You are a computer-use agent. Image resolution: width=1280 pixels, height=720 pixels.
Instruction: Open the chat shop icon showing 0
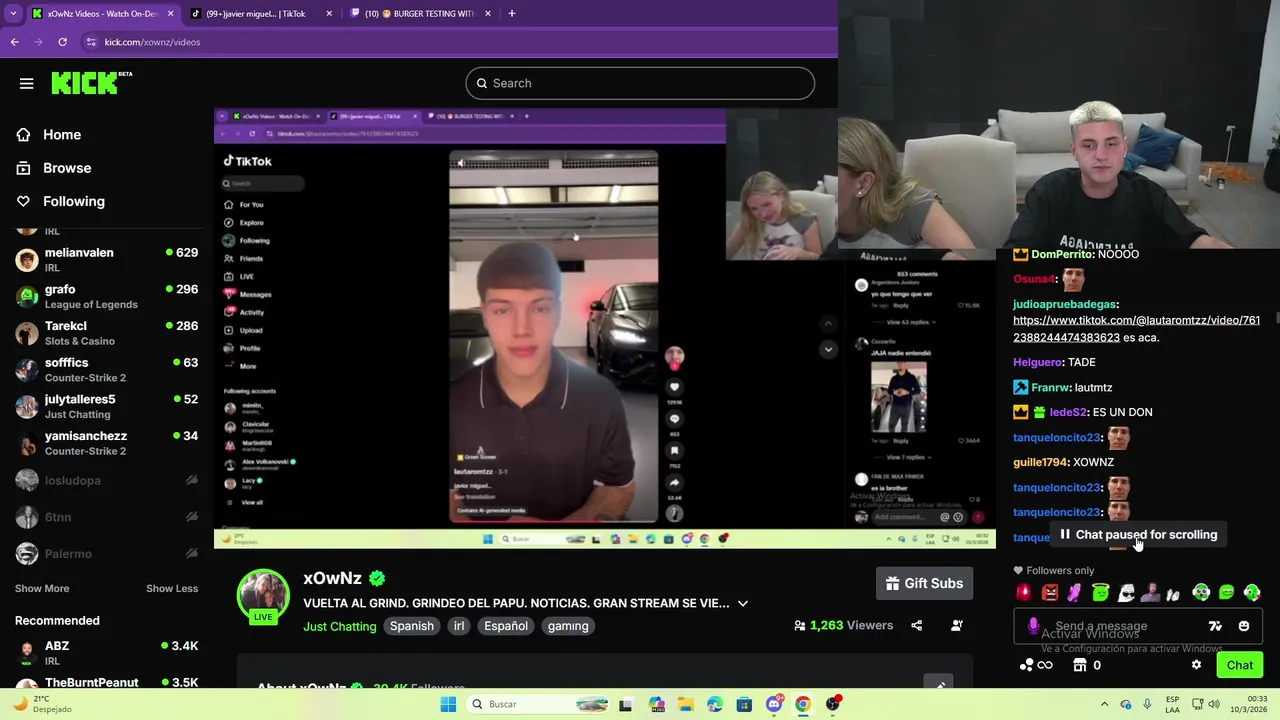pos(1086,665)
